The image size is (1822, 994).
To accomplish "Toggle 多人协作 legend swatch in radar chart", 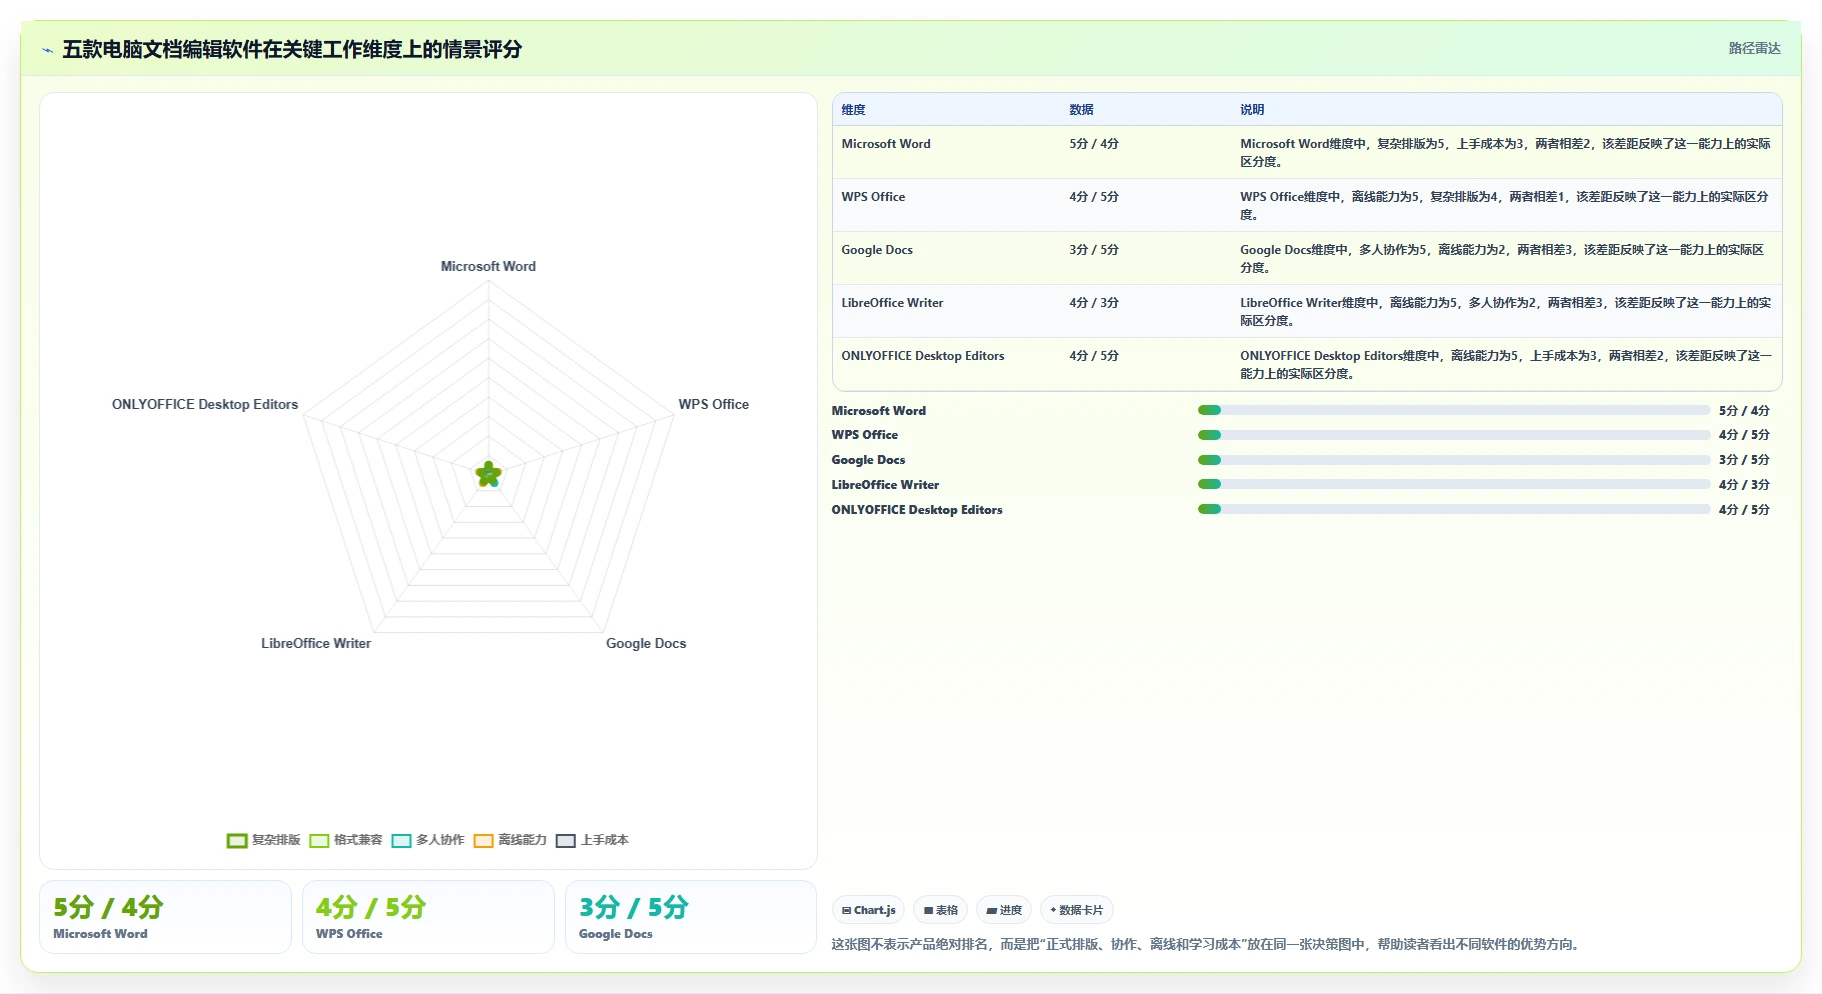I will (x=401, y=841).
